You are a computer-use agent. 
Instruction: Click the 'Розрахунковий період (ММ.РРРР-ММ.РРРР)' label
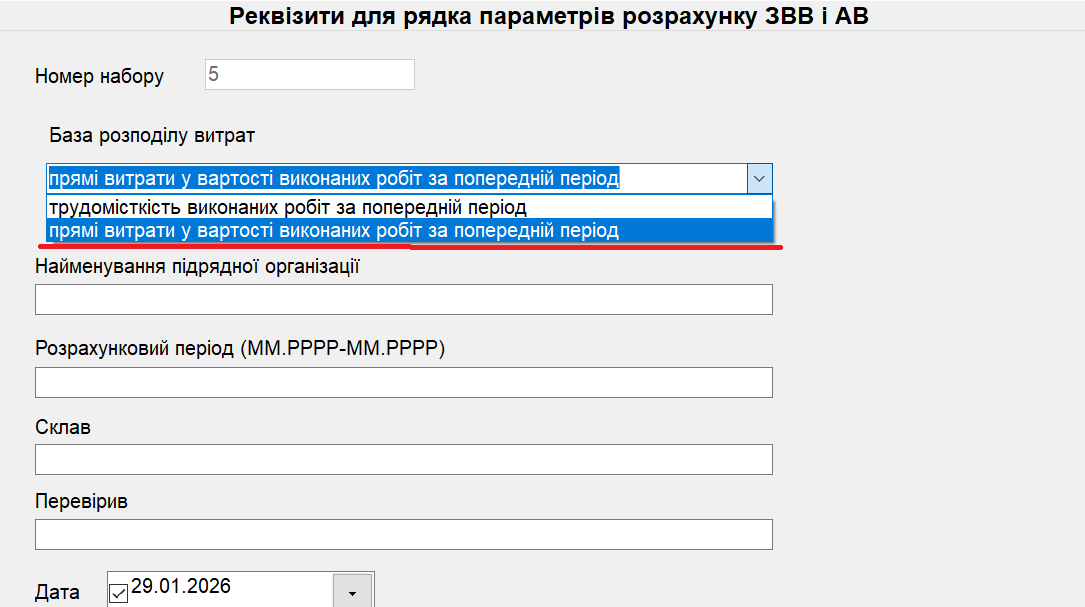point(240,349)
